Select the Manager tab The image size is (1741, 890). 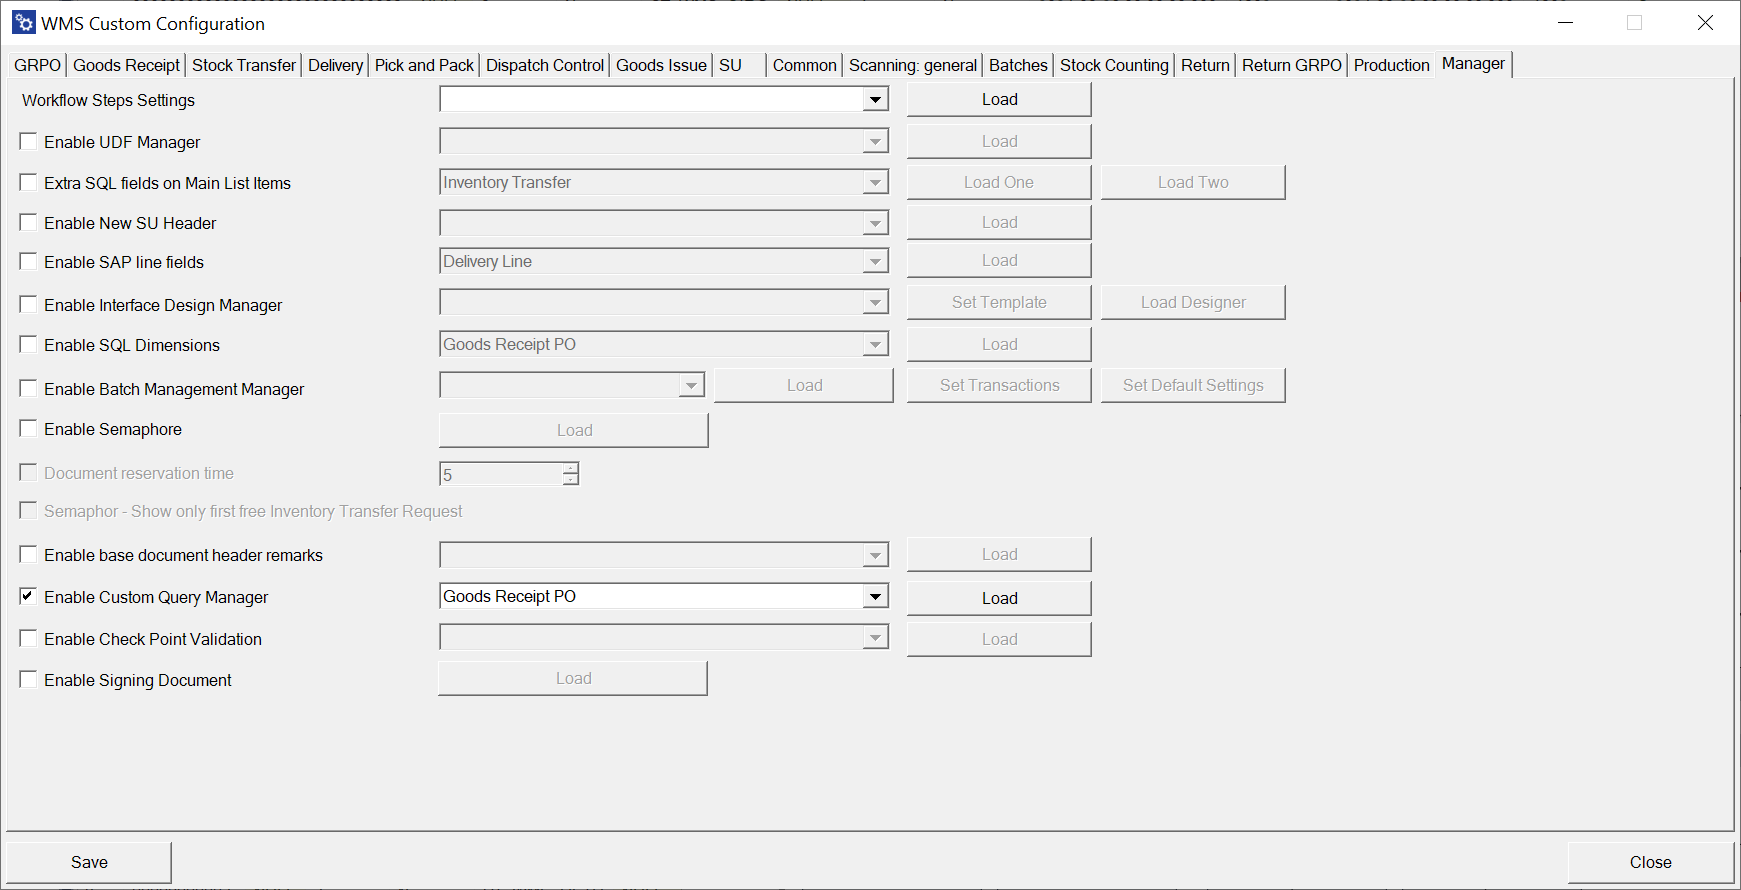click(x=1473, y=63)
